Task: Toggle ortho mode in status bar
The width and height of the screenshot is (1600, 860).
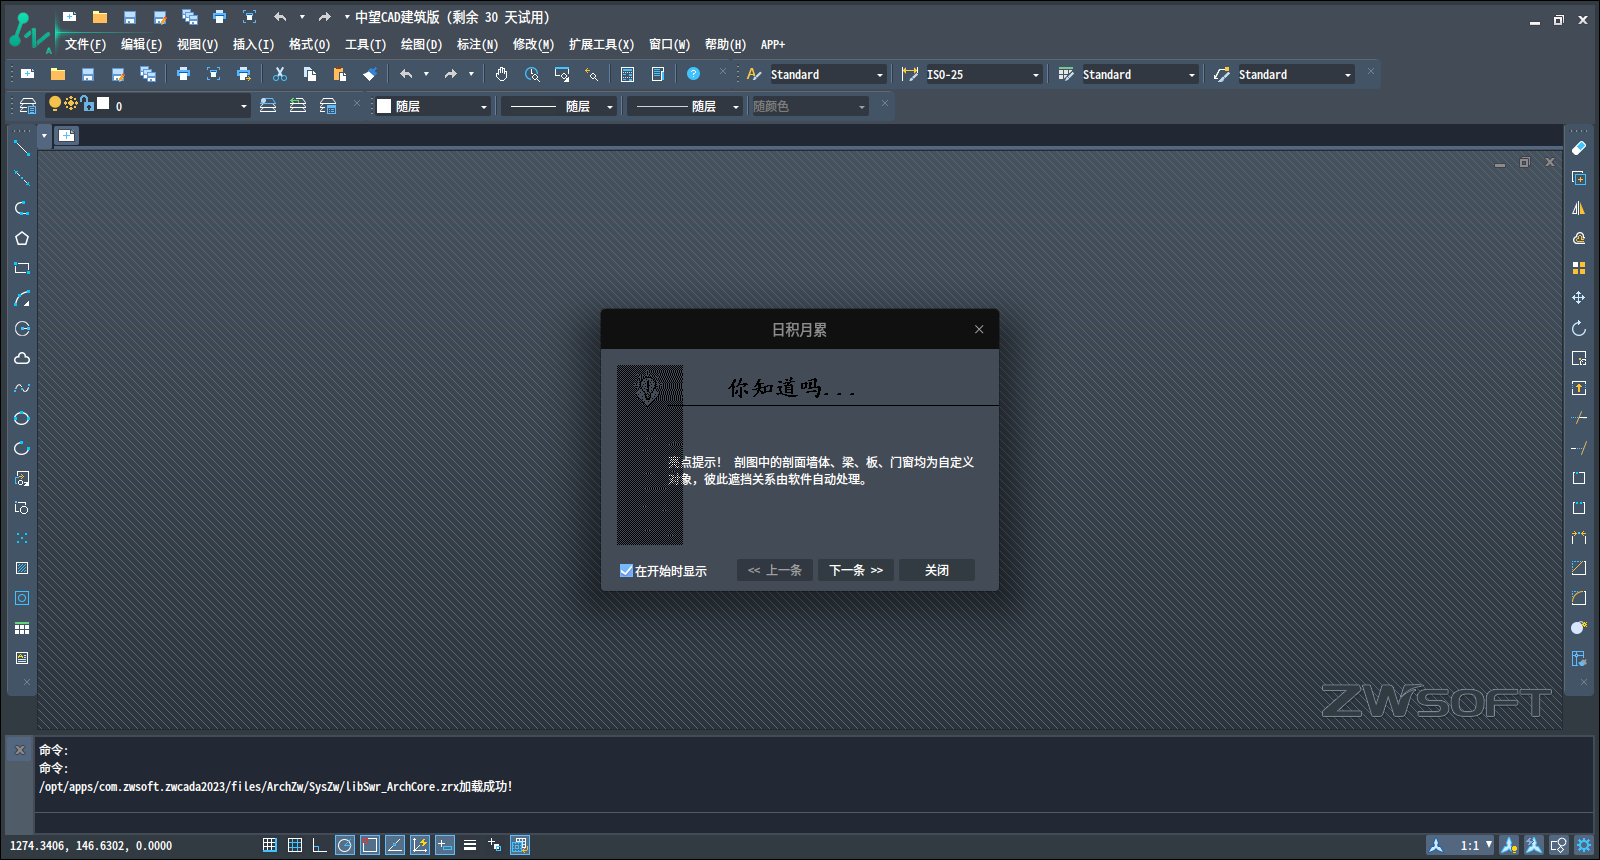Action: (320, 845)
